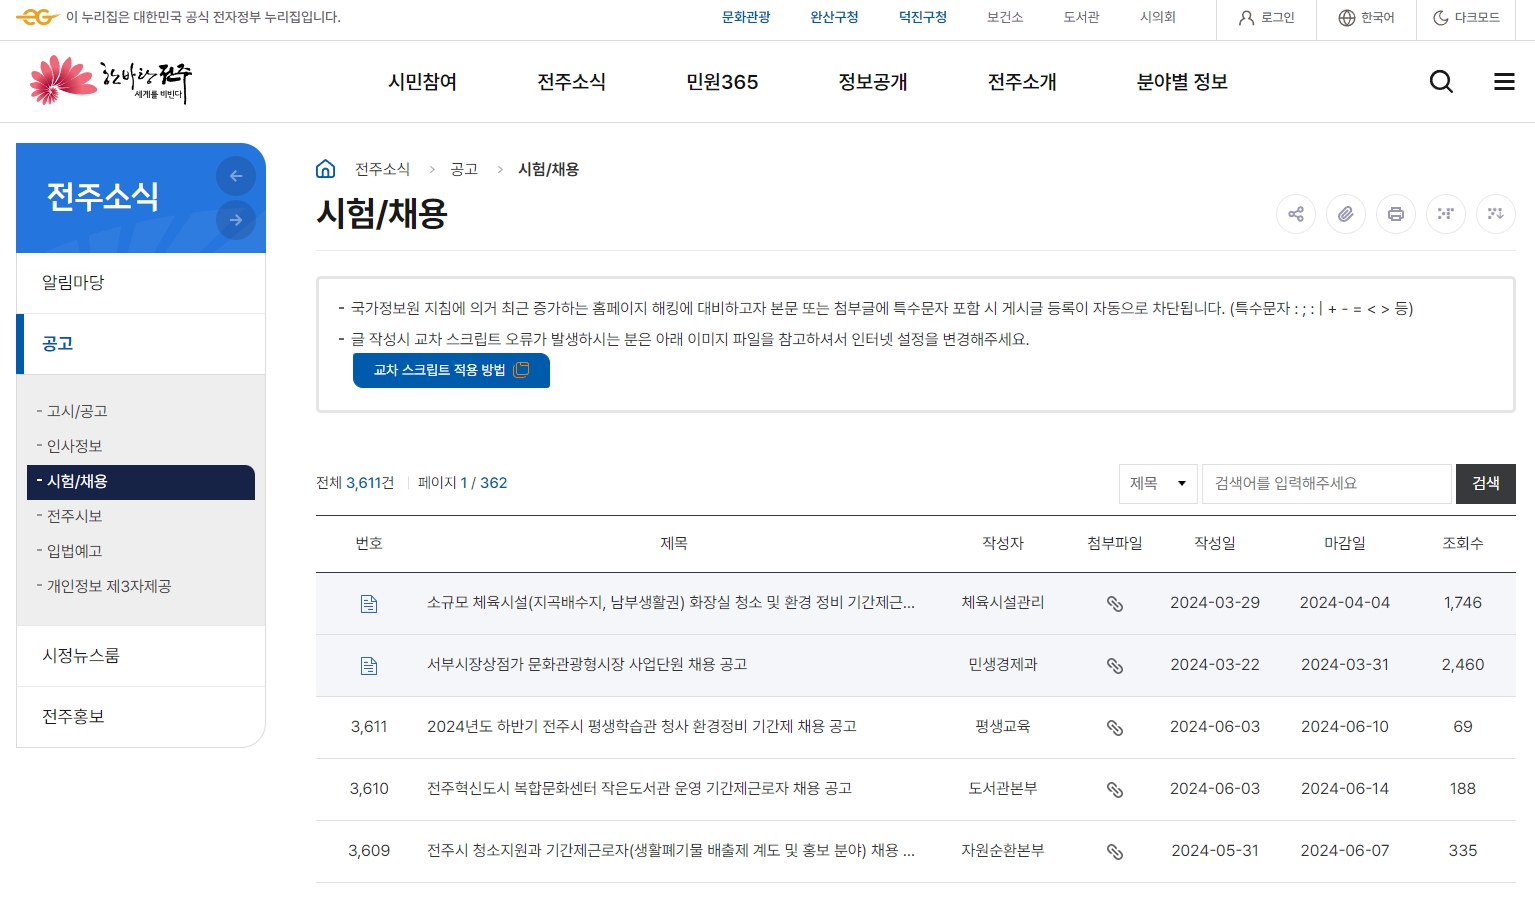Screen dimensions: 1535x902
Task: Open the 시민참여 main menu
Action: 422,82
